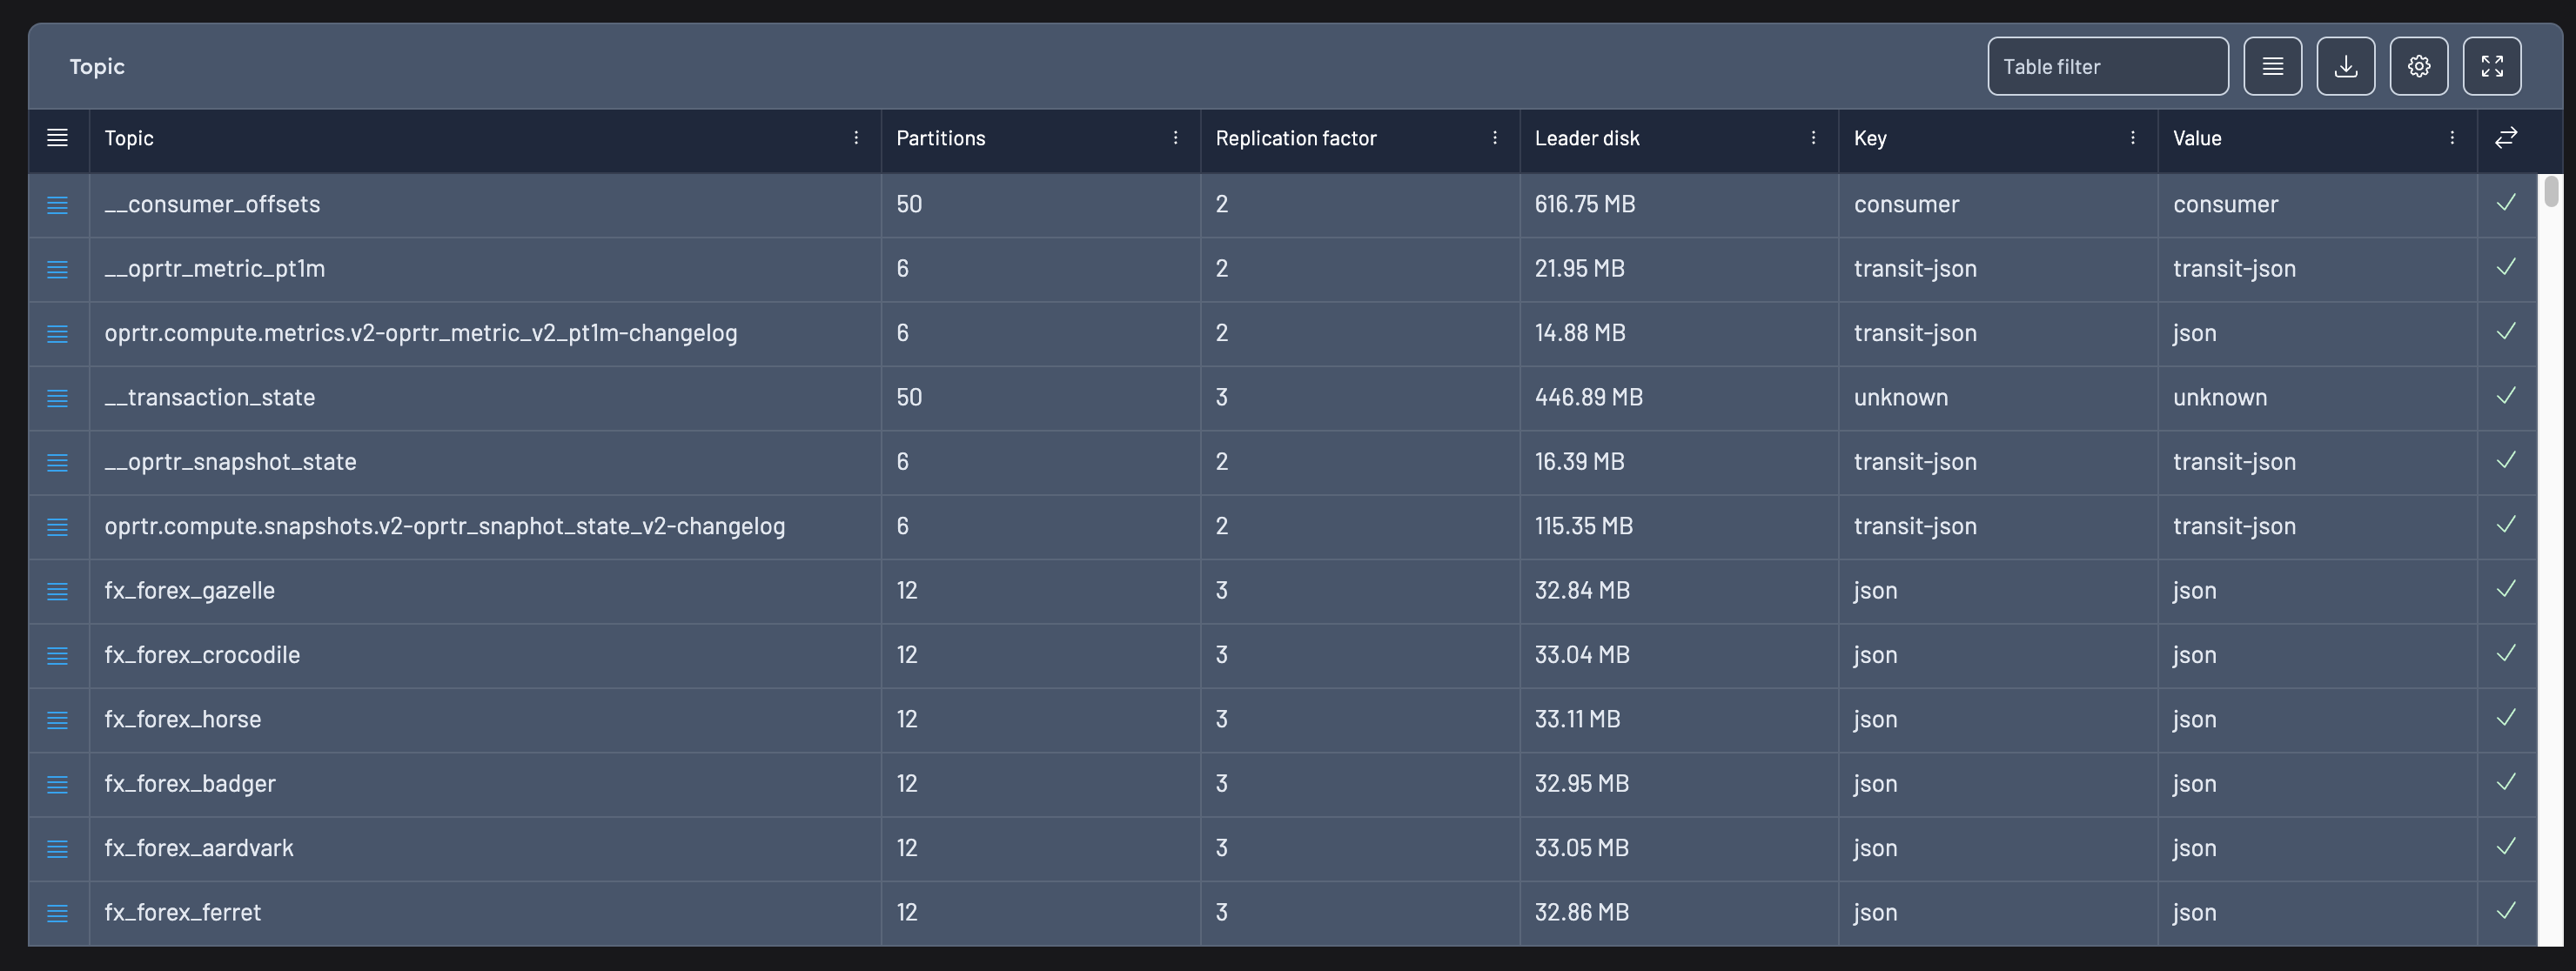2576x971 pixels.
Task: Open the Partitions column options menu
Action: click(x=1175, y=138)
